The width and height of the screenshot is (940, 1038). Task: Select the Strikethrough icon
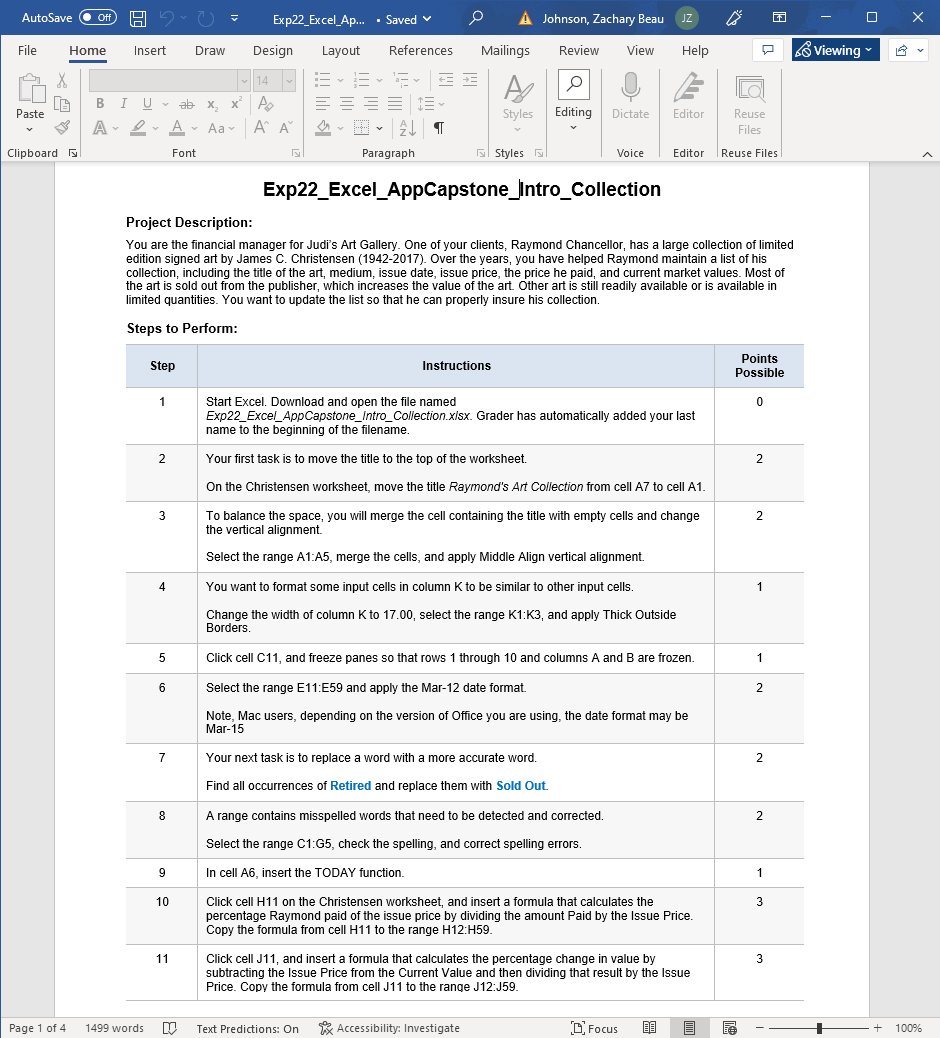(x=185, y=103)
